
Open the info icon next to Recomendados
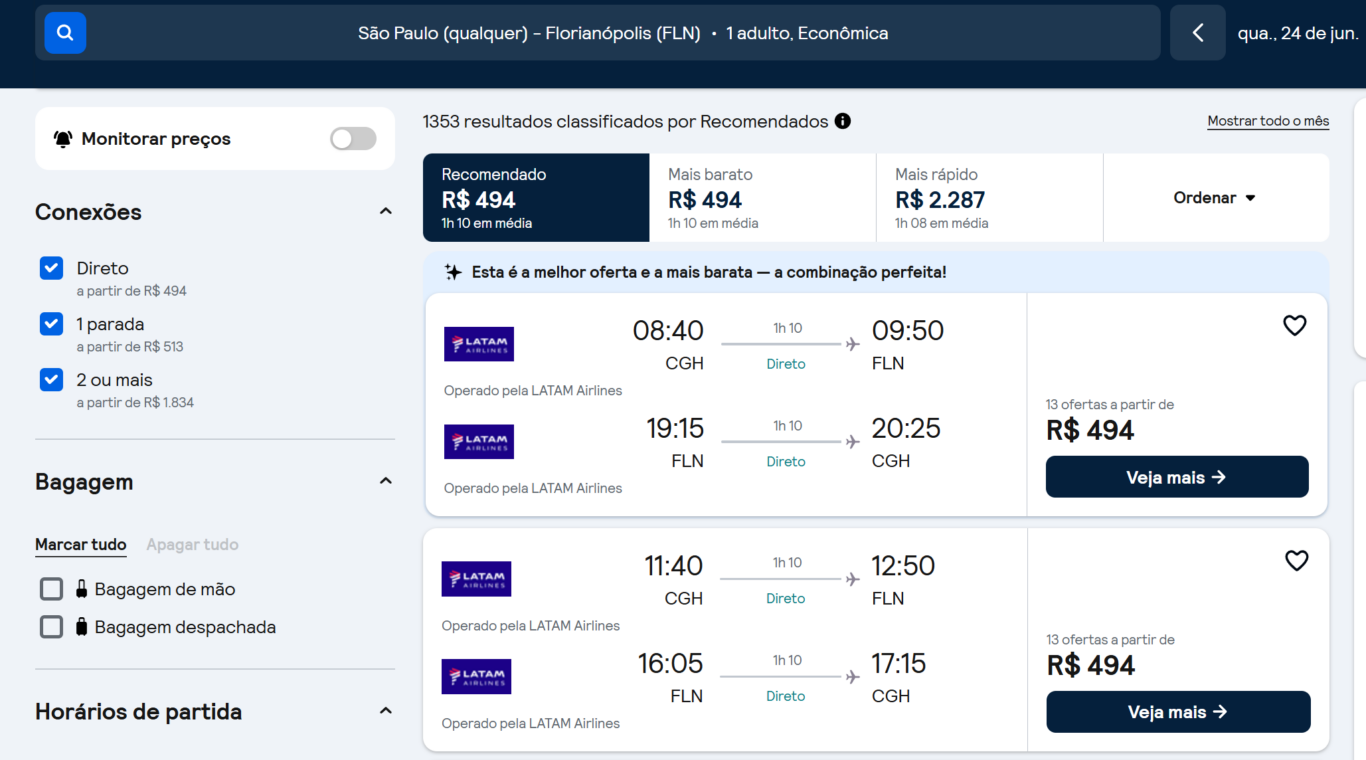[843, 121]
